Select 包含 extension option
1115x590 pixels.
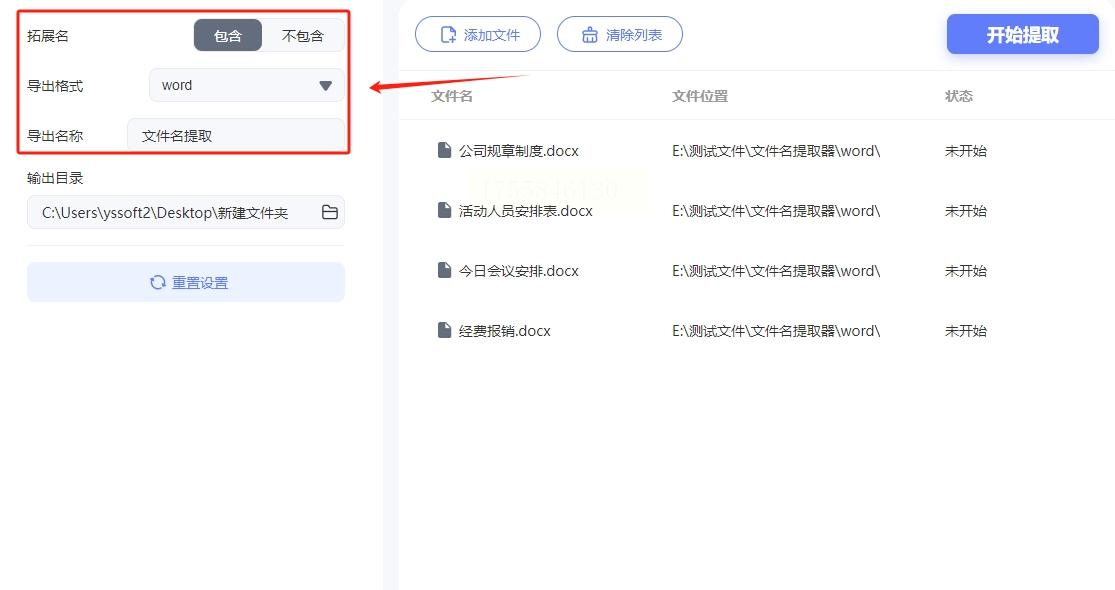(228, 35)
